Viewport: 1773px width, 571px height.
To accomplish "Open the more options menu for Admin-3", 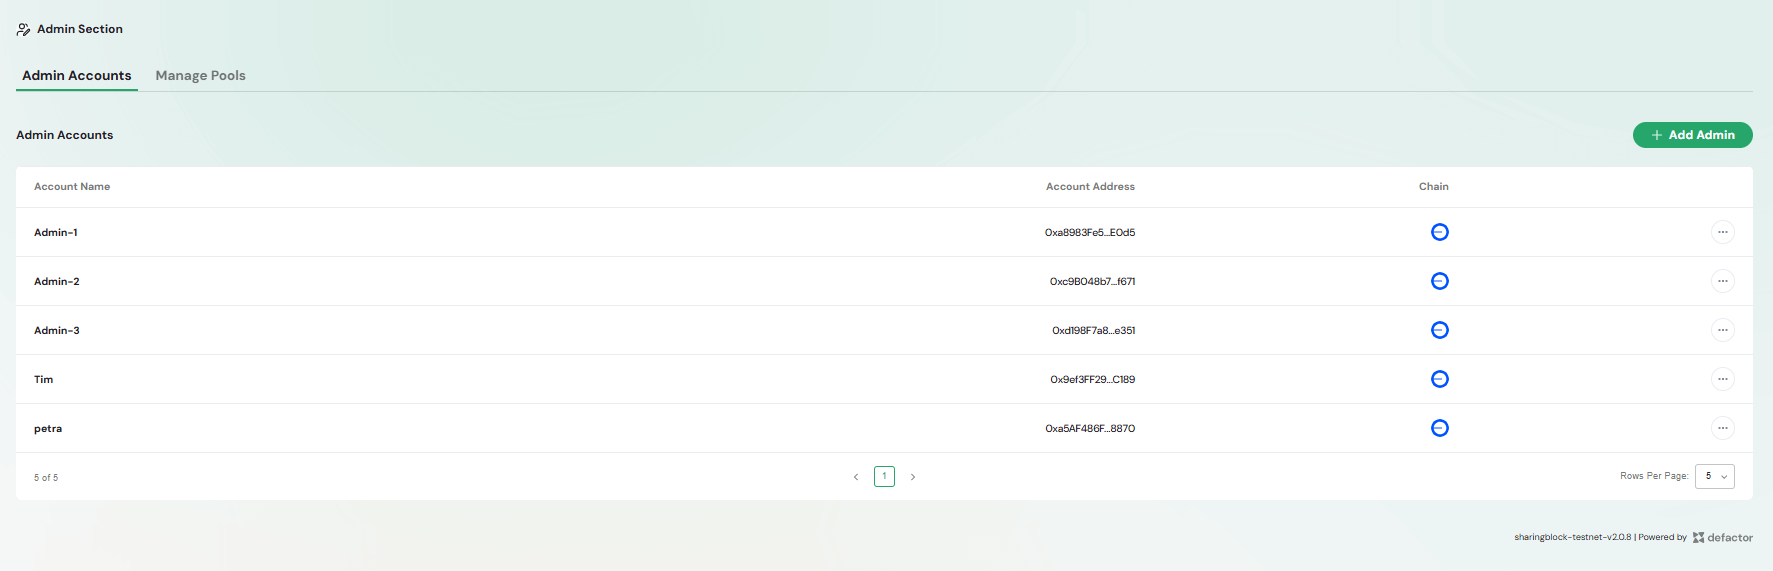I will coord(1722,330).
